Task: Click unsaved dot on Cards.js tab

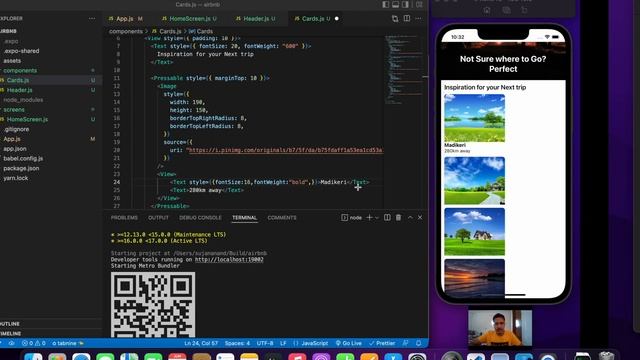Action: point(336,19)
